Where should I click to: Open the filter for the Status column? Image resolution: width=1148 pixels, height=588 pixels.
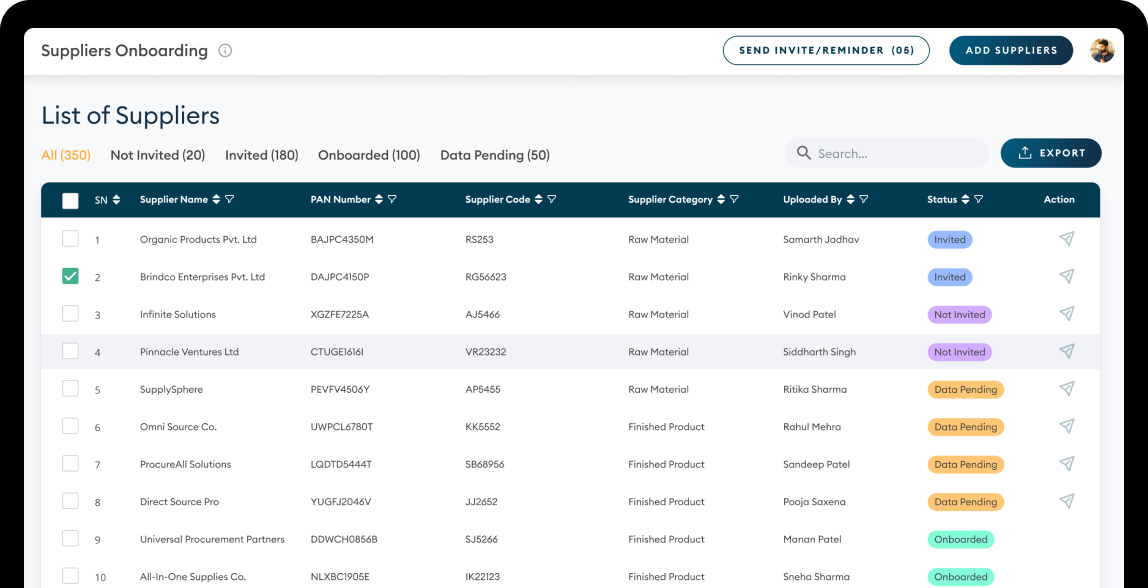pyautogui.click(x=979, y=199)
